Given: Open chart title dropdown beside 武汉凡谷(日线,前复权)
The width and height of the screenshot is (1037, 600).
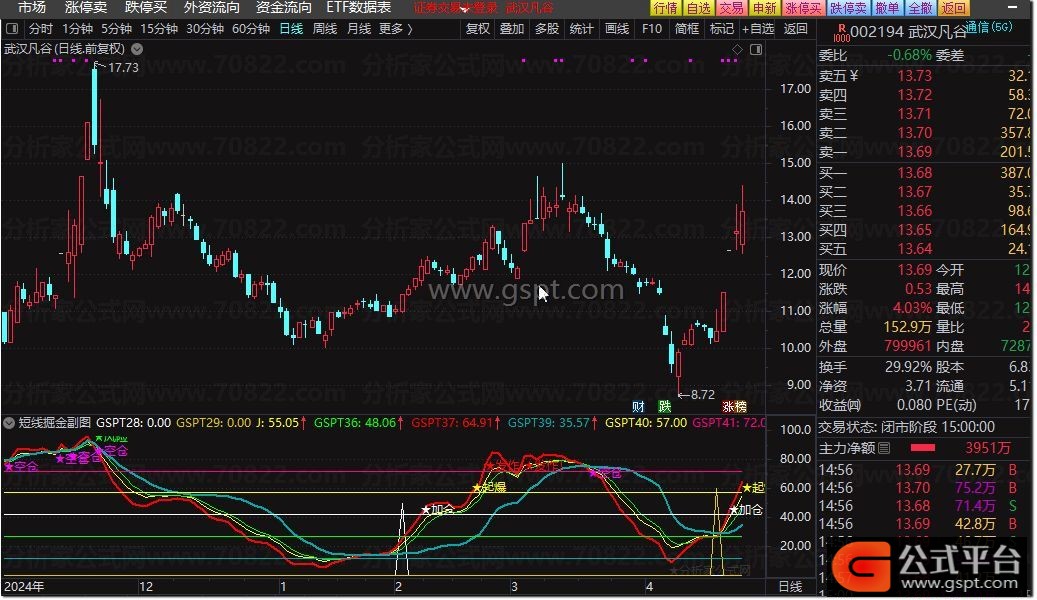Looking at the screenshot, I should pos(137,49).
